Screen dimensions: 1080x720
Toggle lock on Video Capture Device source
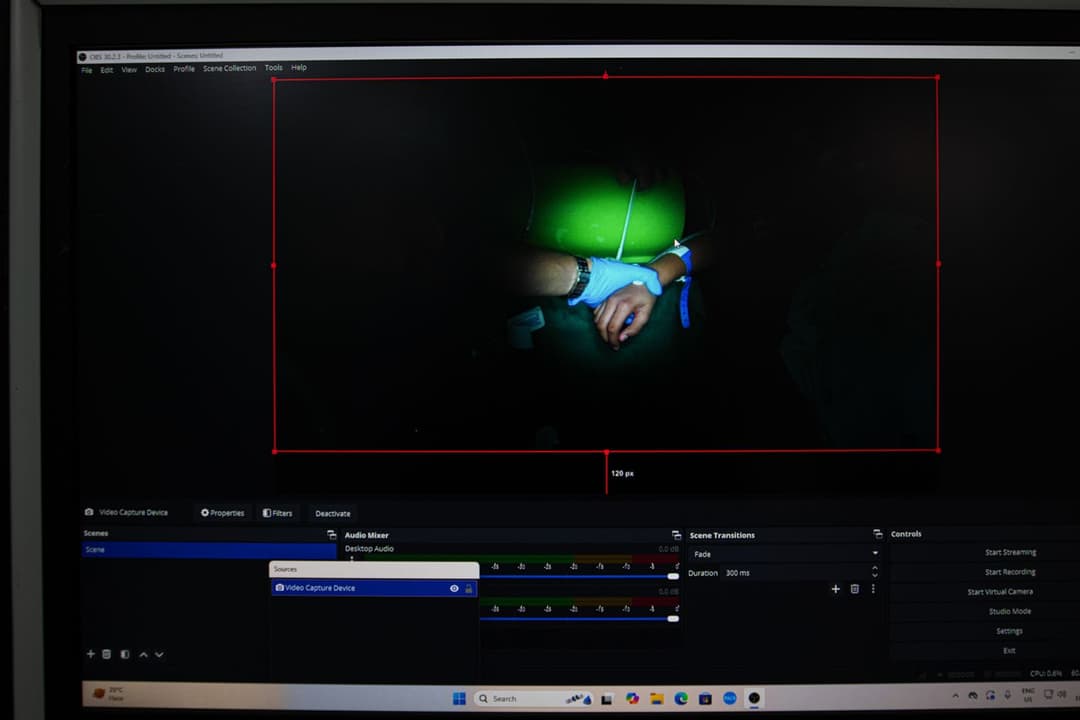(468, 588)
